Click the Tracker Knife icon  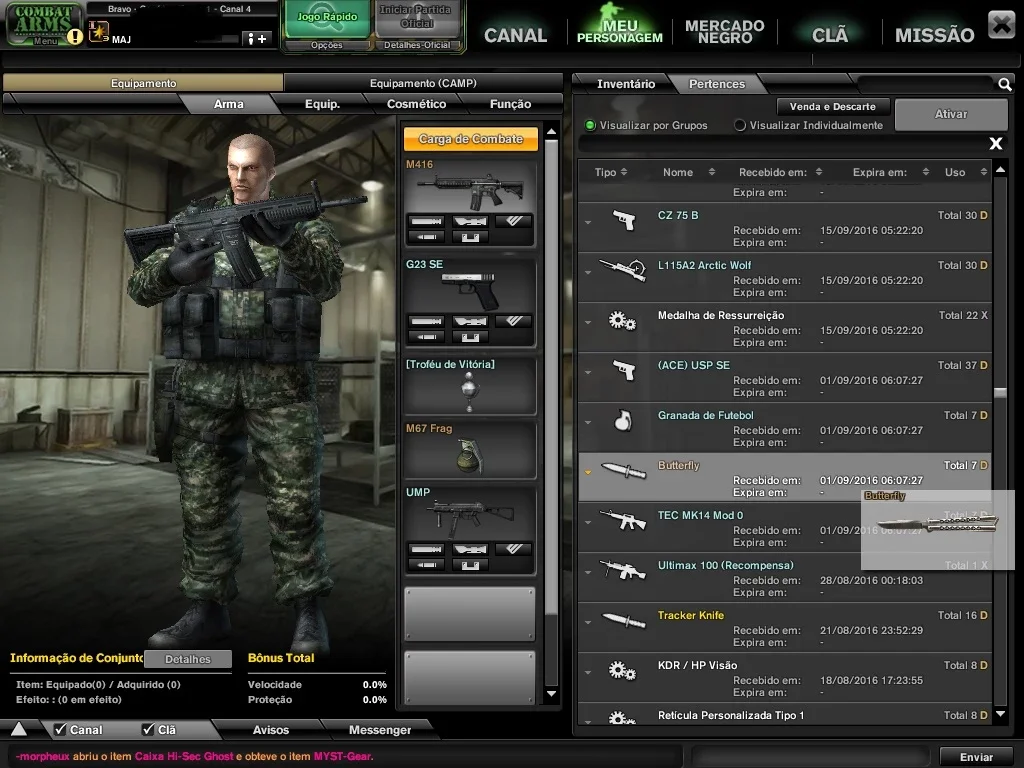[x=623, y=620]
